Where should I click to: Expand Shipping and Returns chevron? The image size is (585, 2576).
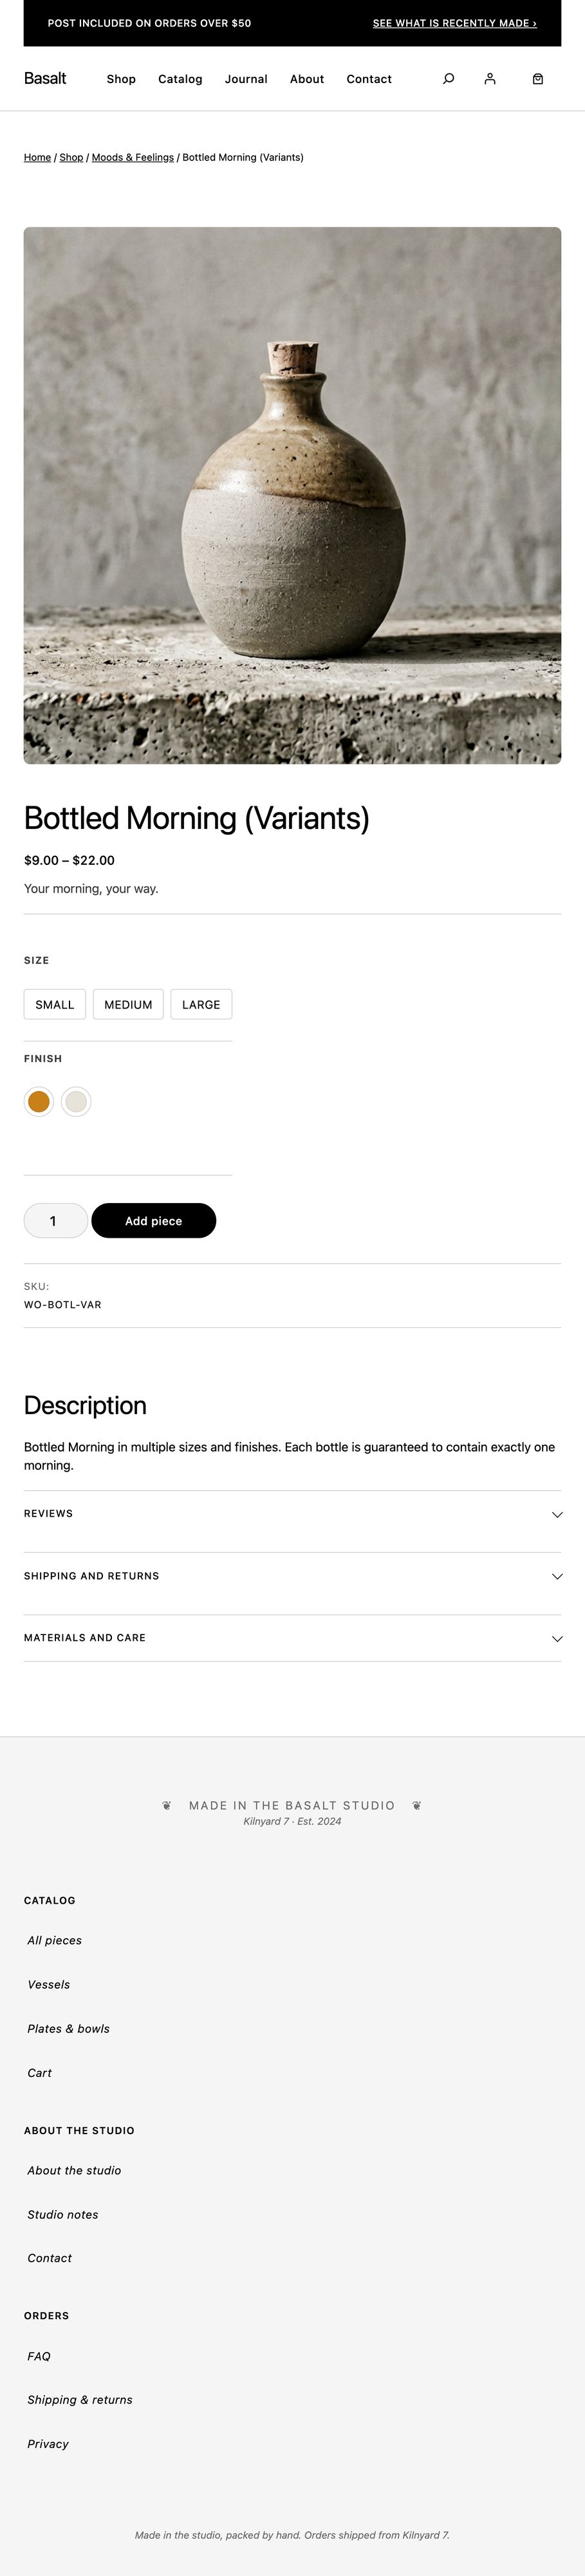click(557, 1576)
